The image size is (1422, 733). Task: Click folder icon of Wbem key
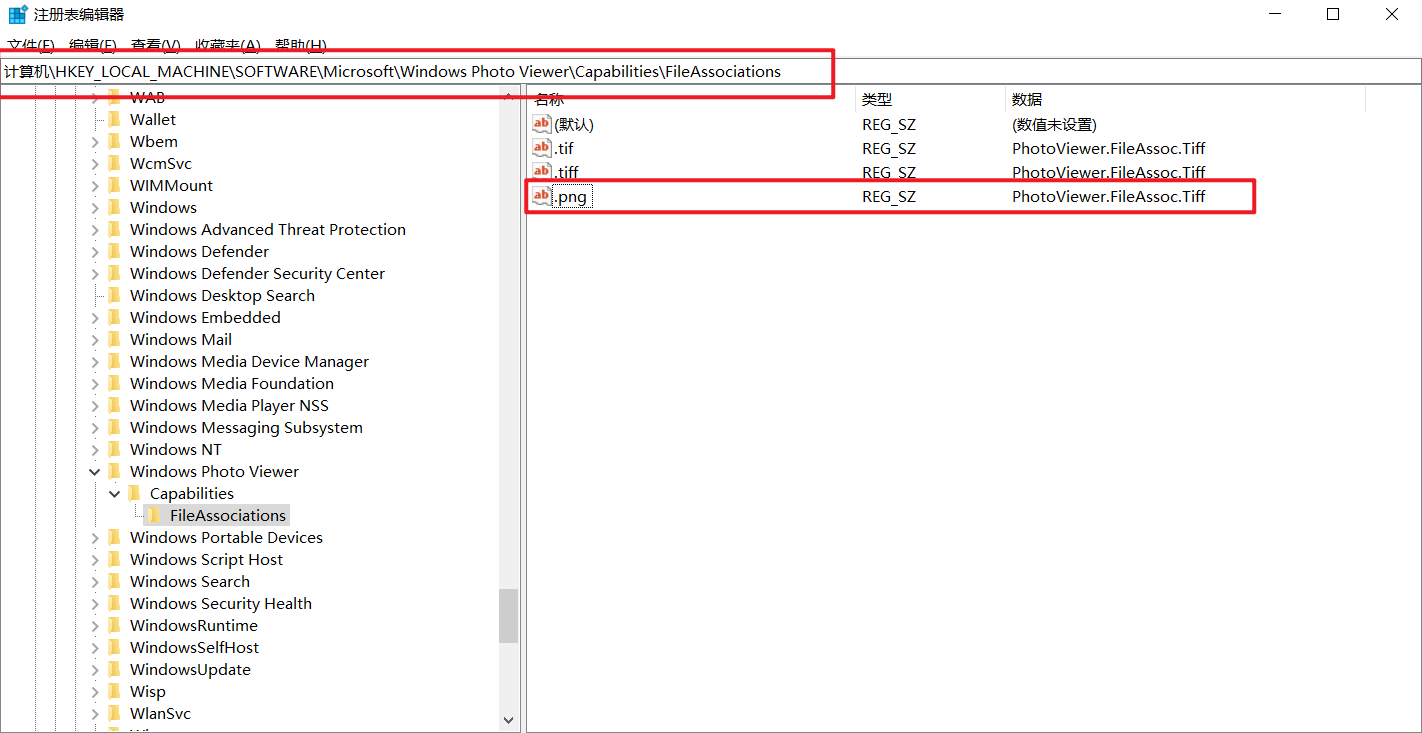(x=114, y=141)
